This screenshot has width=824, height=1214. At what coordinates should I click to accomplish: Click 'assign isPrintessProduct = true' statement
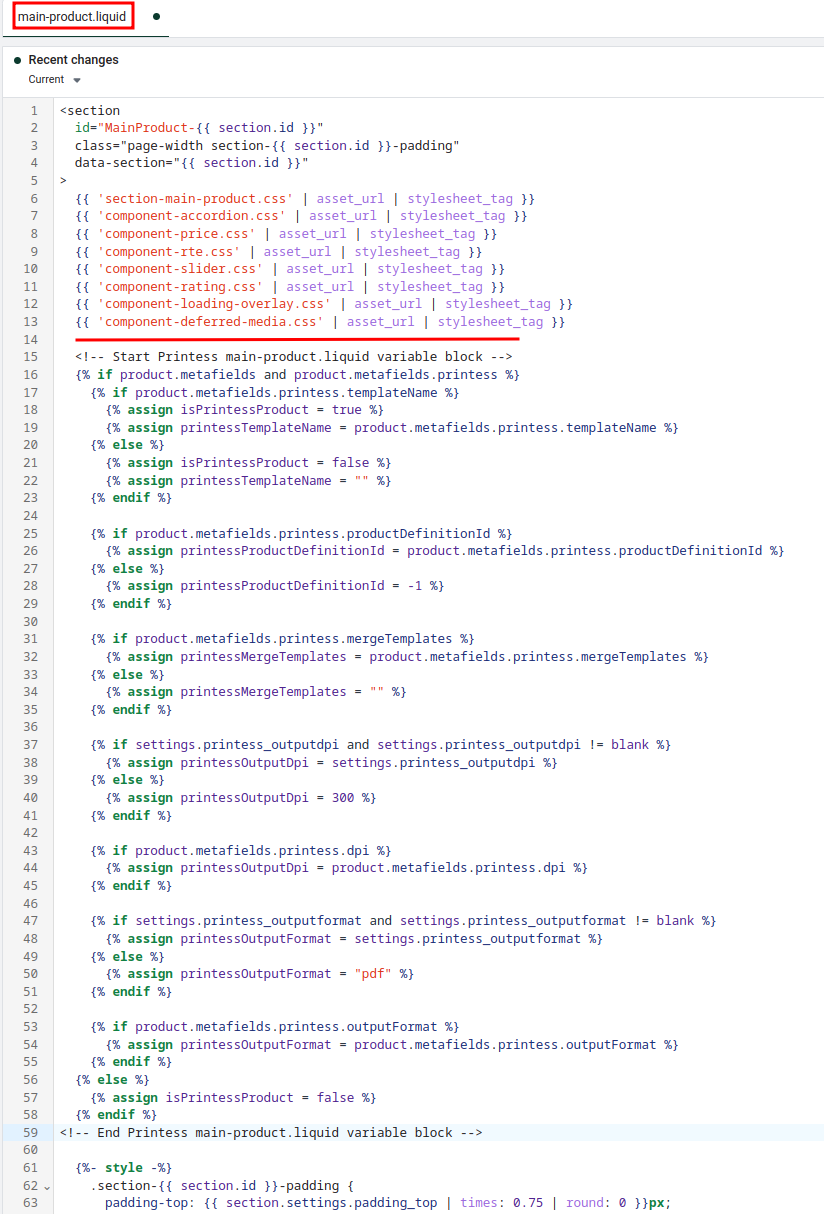click(245, 410)
